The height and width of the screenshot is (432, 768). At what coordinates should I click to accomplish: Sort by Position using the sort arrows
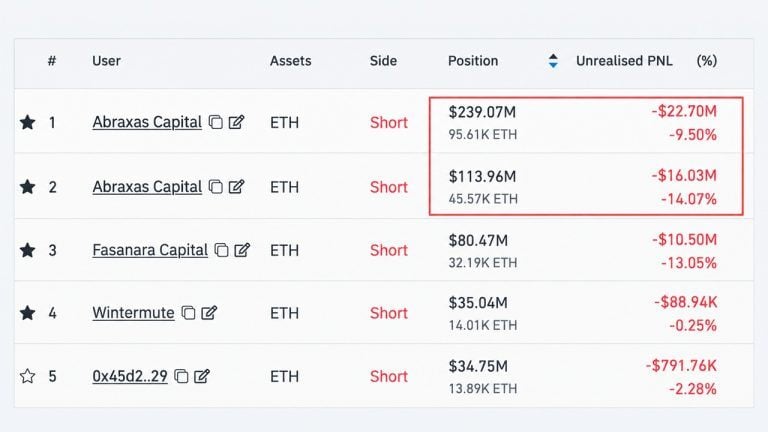[x=553, y=61]
